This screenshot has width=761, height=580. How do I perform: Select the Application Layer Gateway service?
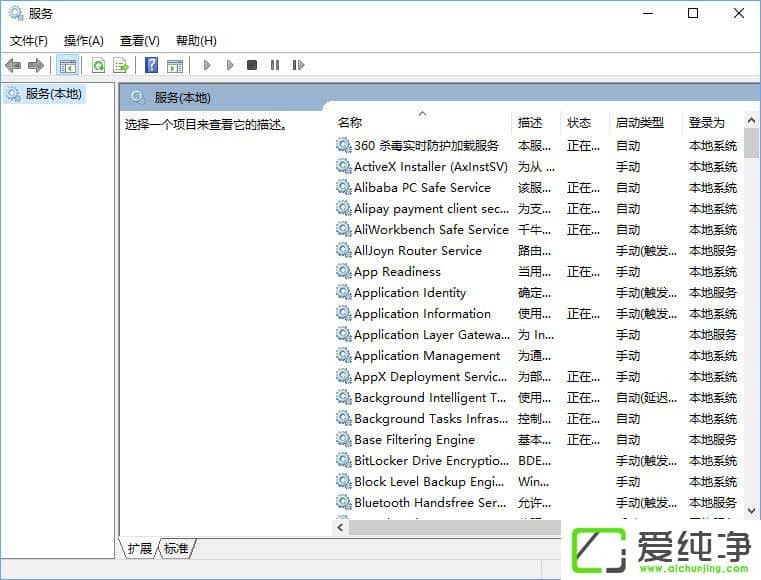537,334
